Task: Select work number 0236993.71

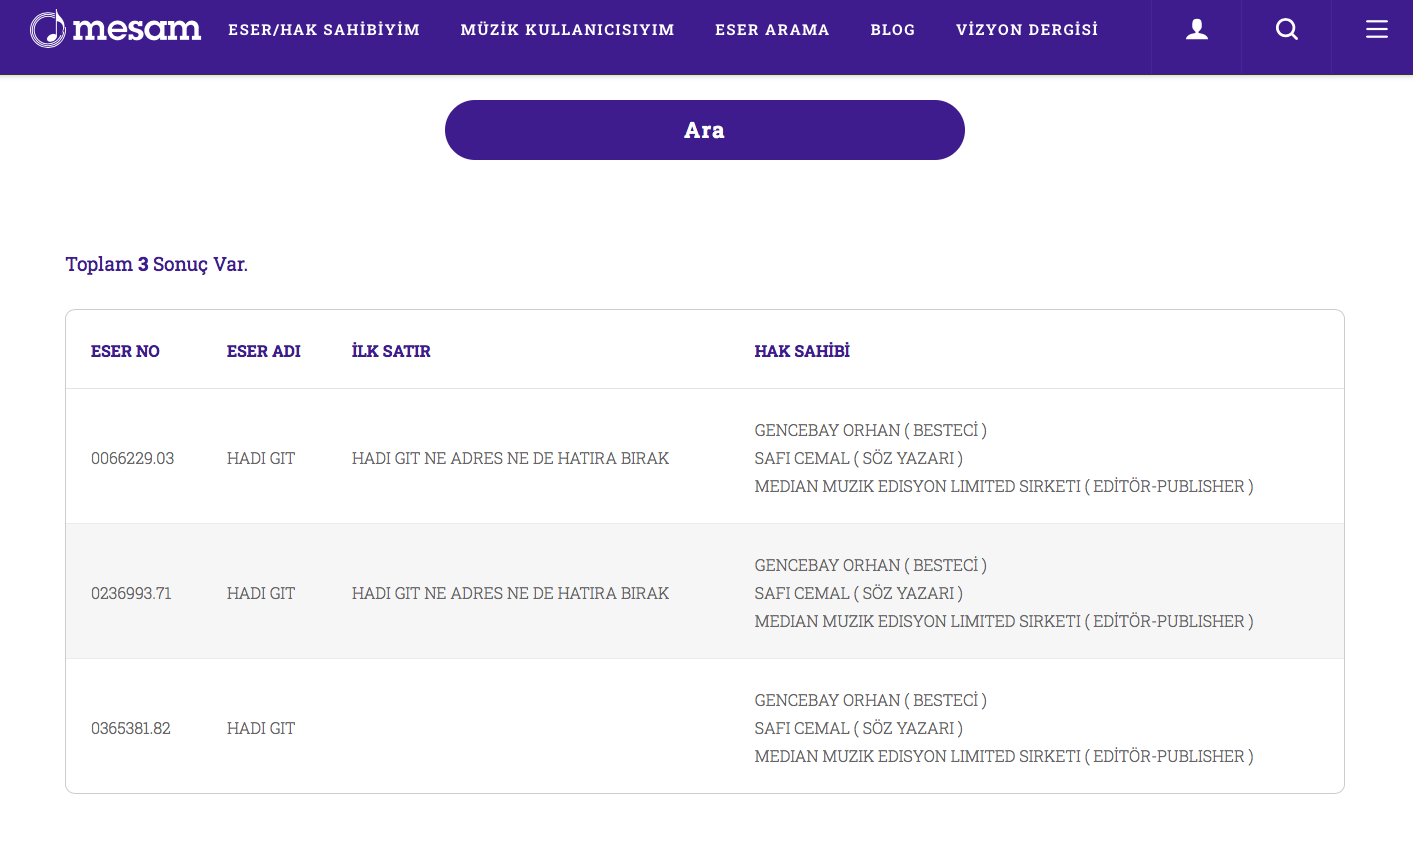Action: tap(131, 593)
